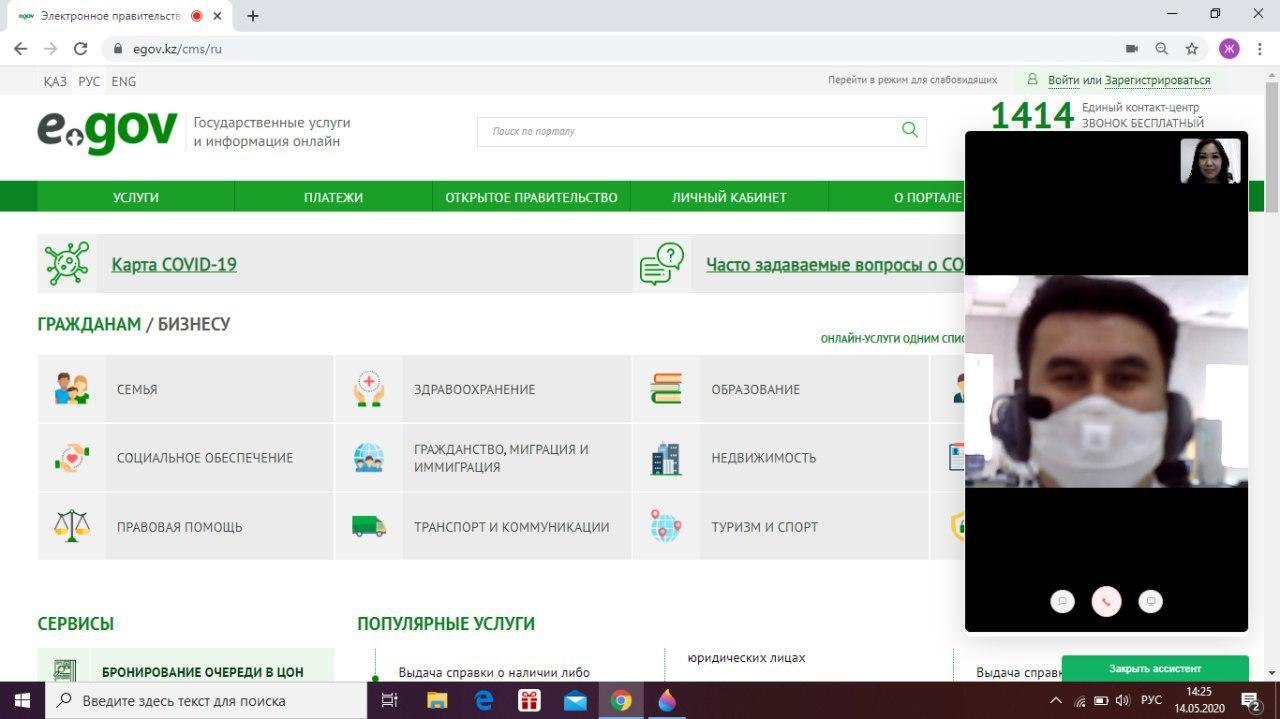Switch interface language to ENG
This screenshot has width=1280, height=719.
pos(123,81)
